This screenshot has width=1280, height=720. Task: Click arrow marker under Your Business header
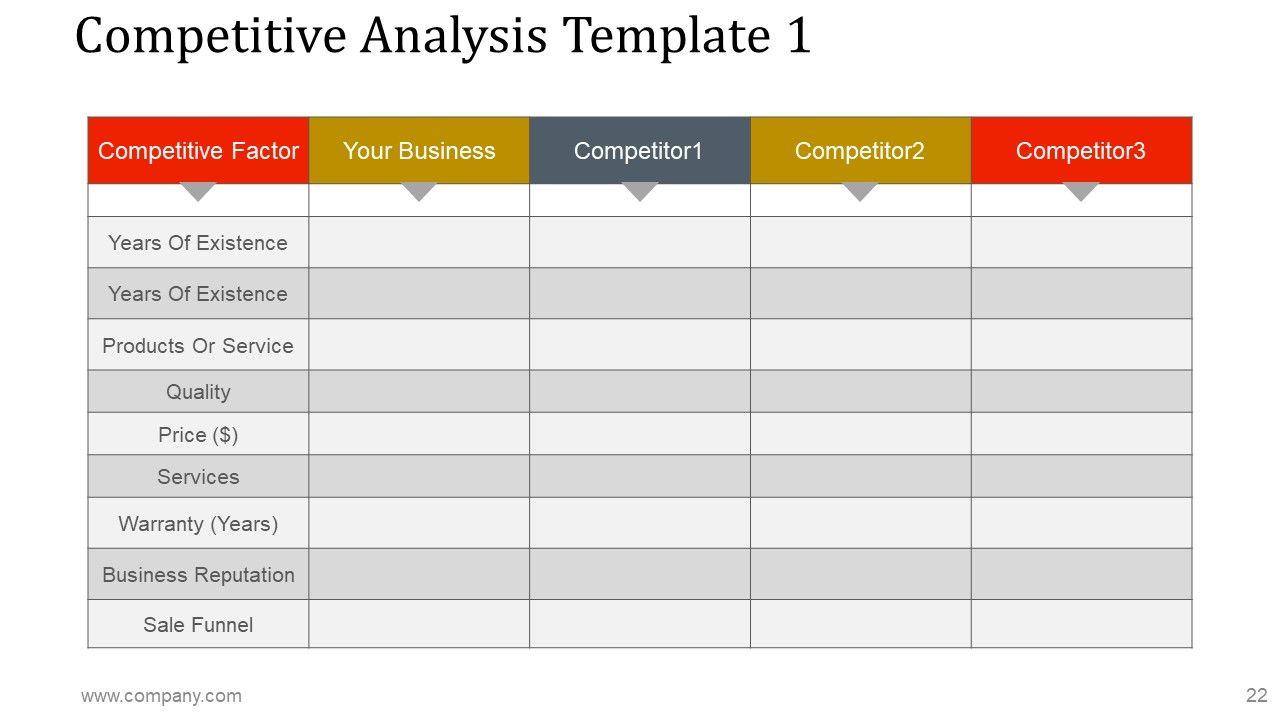419,191
